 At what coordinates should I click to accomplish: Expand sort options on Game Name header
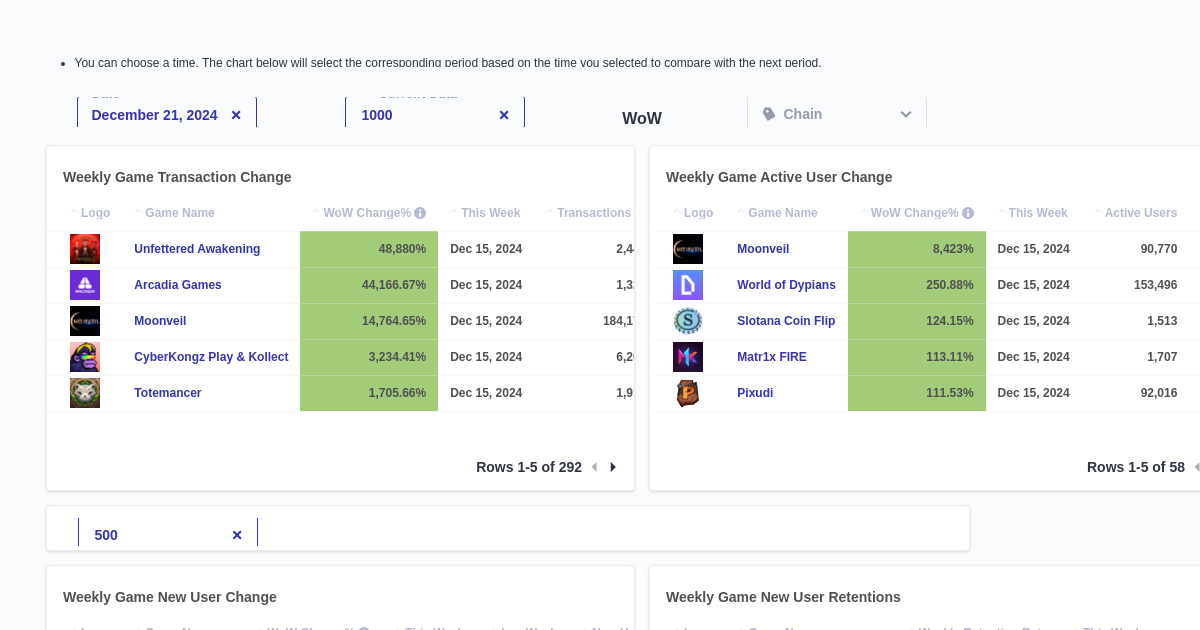[x=138, y=212]
